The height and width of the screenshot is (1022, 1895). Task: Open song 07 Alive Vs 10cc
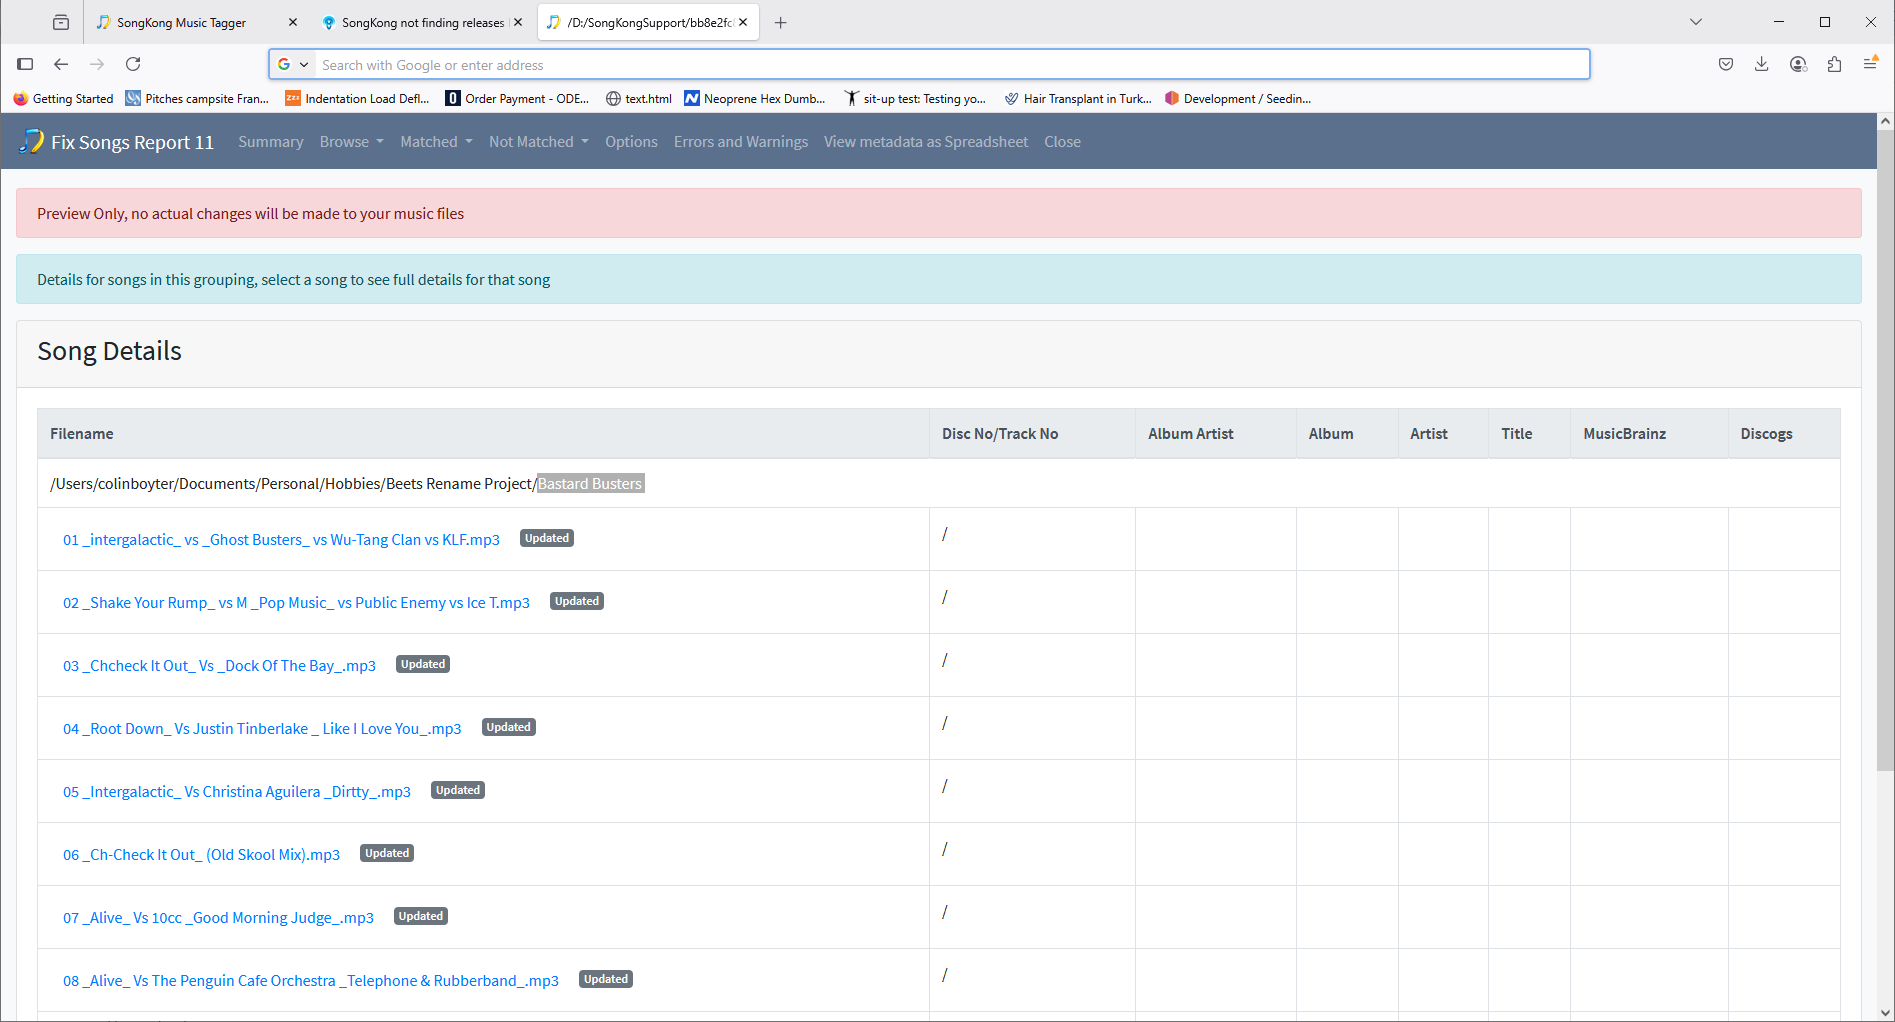[218, 918]
